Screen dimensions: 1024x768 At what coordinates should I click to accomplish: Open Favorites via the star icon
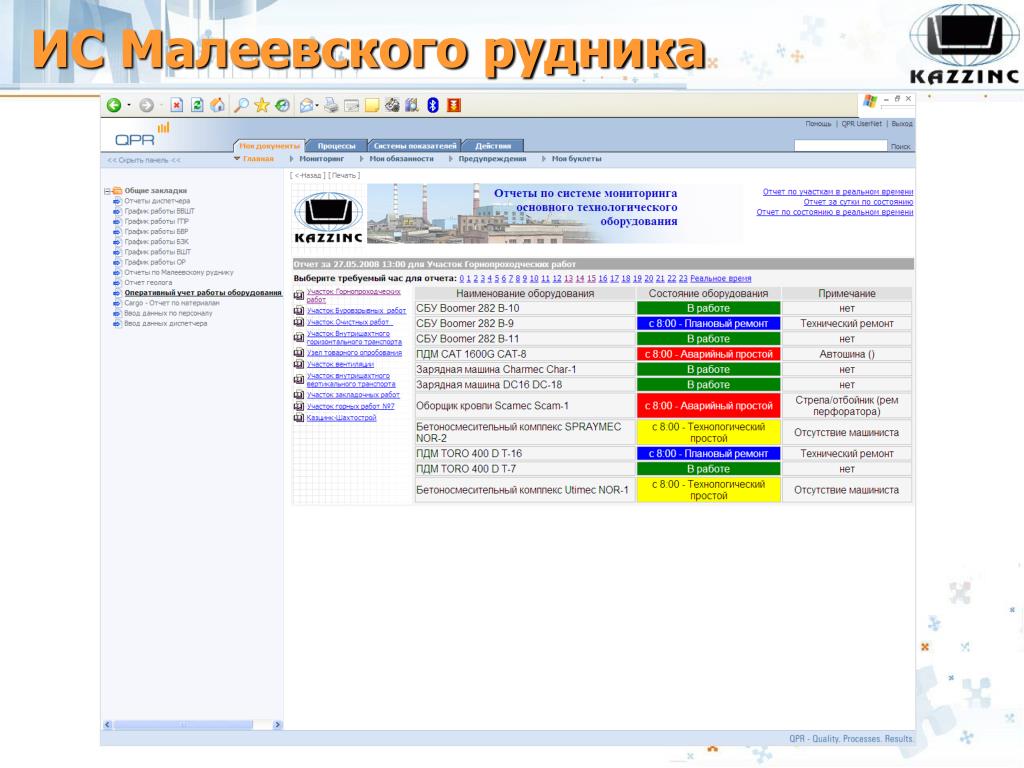tap(261, 105)
